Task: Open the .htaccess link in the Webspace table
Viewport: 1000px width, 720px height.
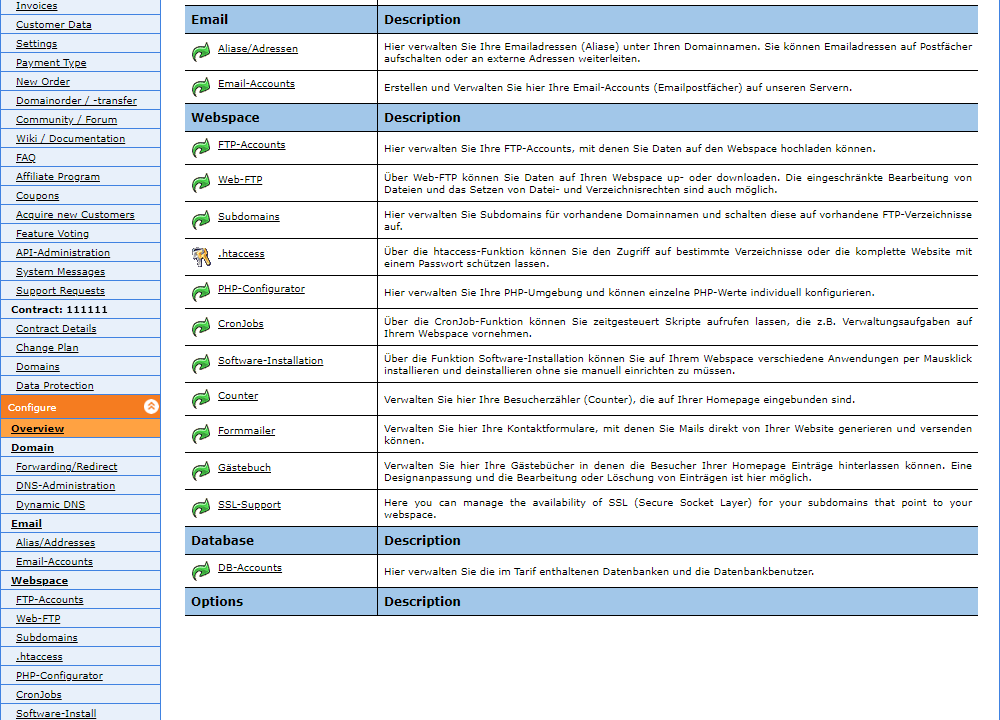Action: click(241, 254)
